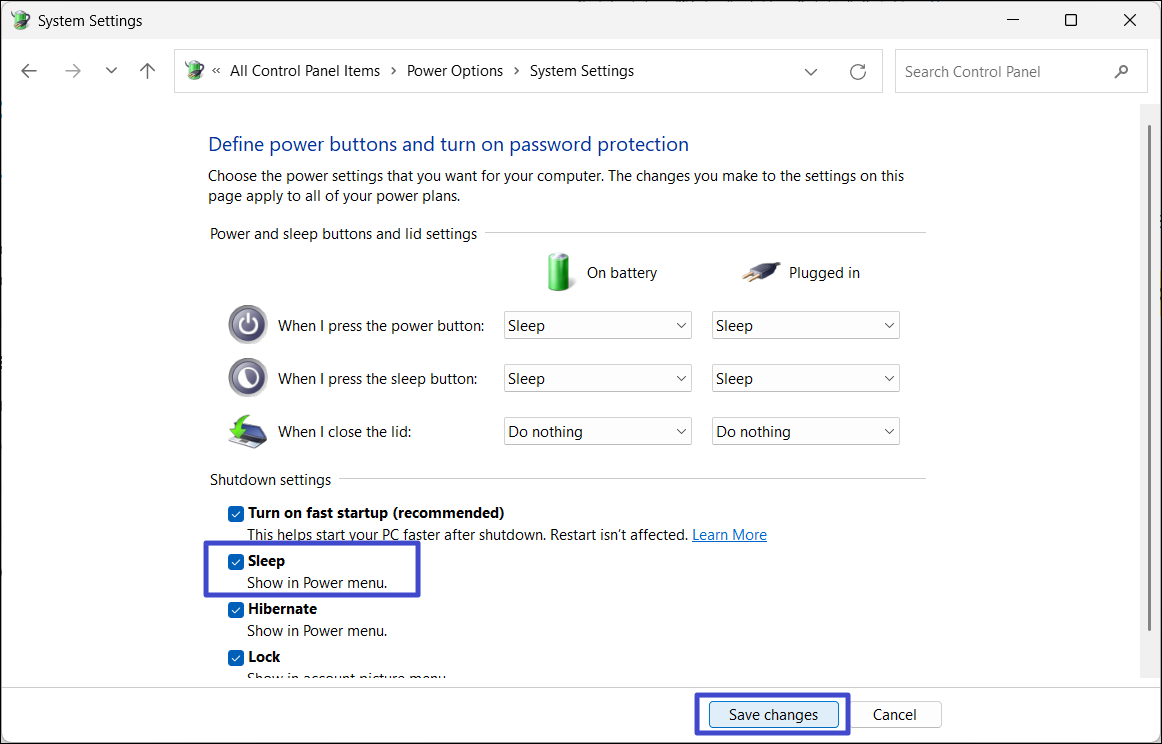Viewport: 1162px width, 744px height.
Task: Click the Save changes button
Action: tap(773, 714)
